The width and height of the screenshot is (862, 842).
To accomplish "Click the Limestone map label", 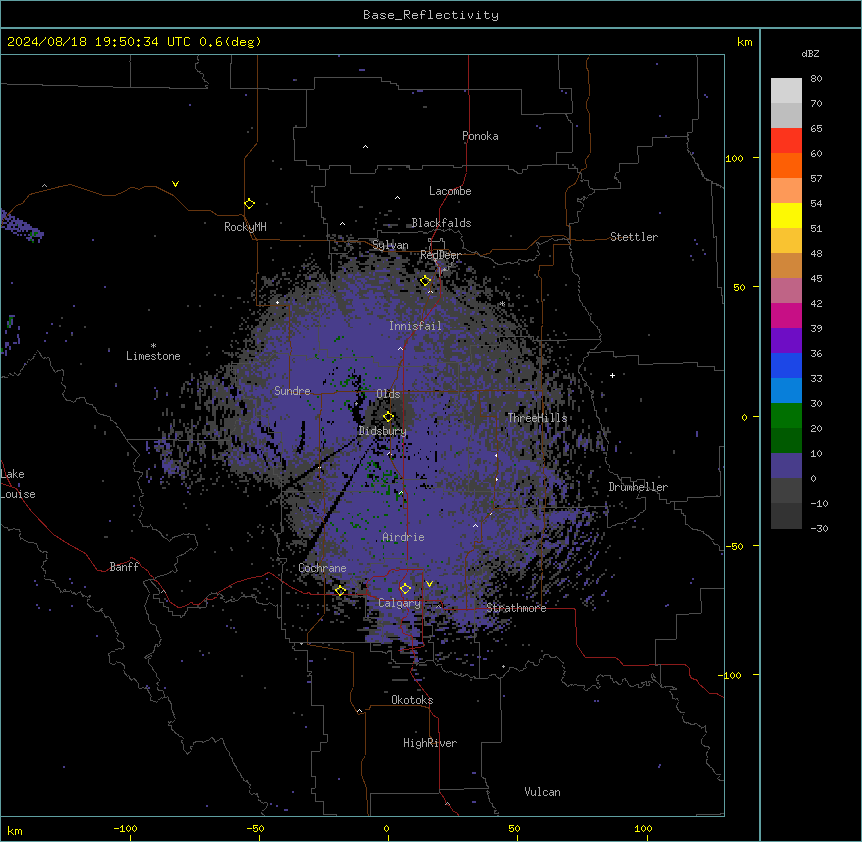I will (x=153, y=356).
